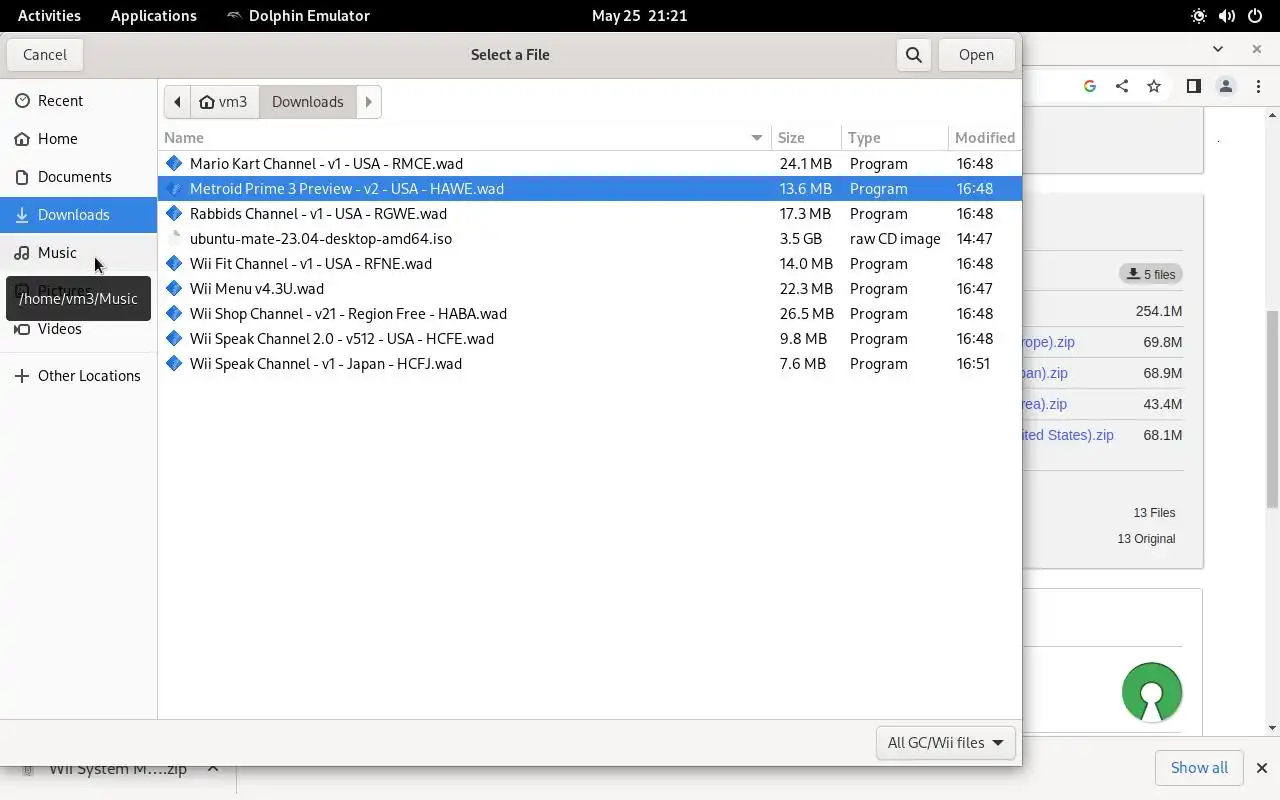Toggle the browser side panel icon

click(1193, 86)
